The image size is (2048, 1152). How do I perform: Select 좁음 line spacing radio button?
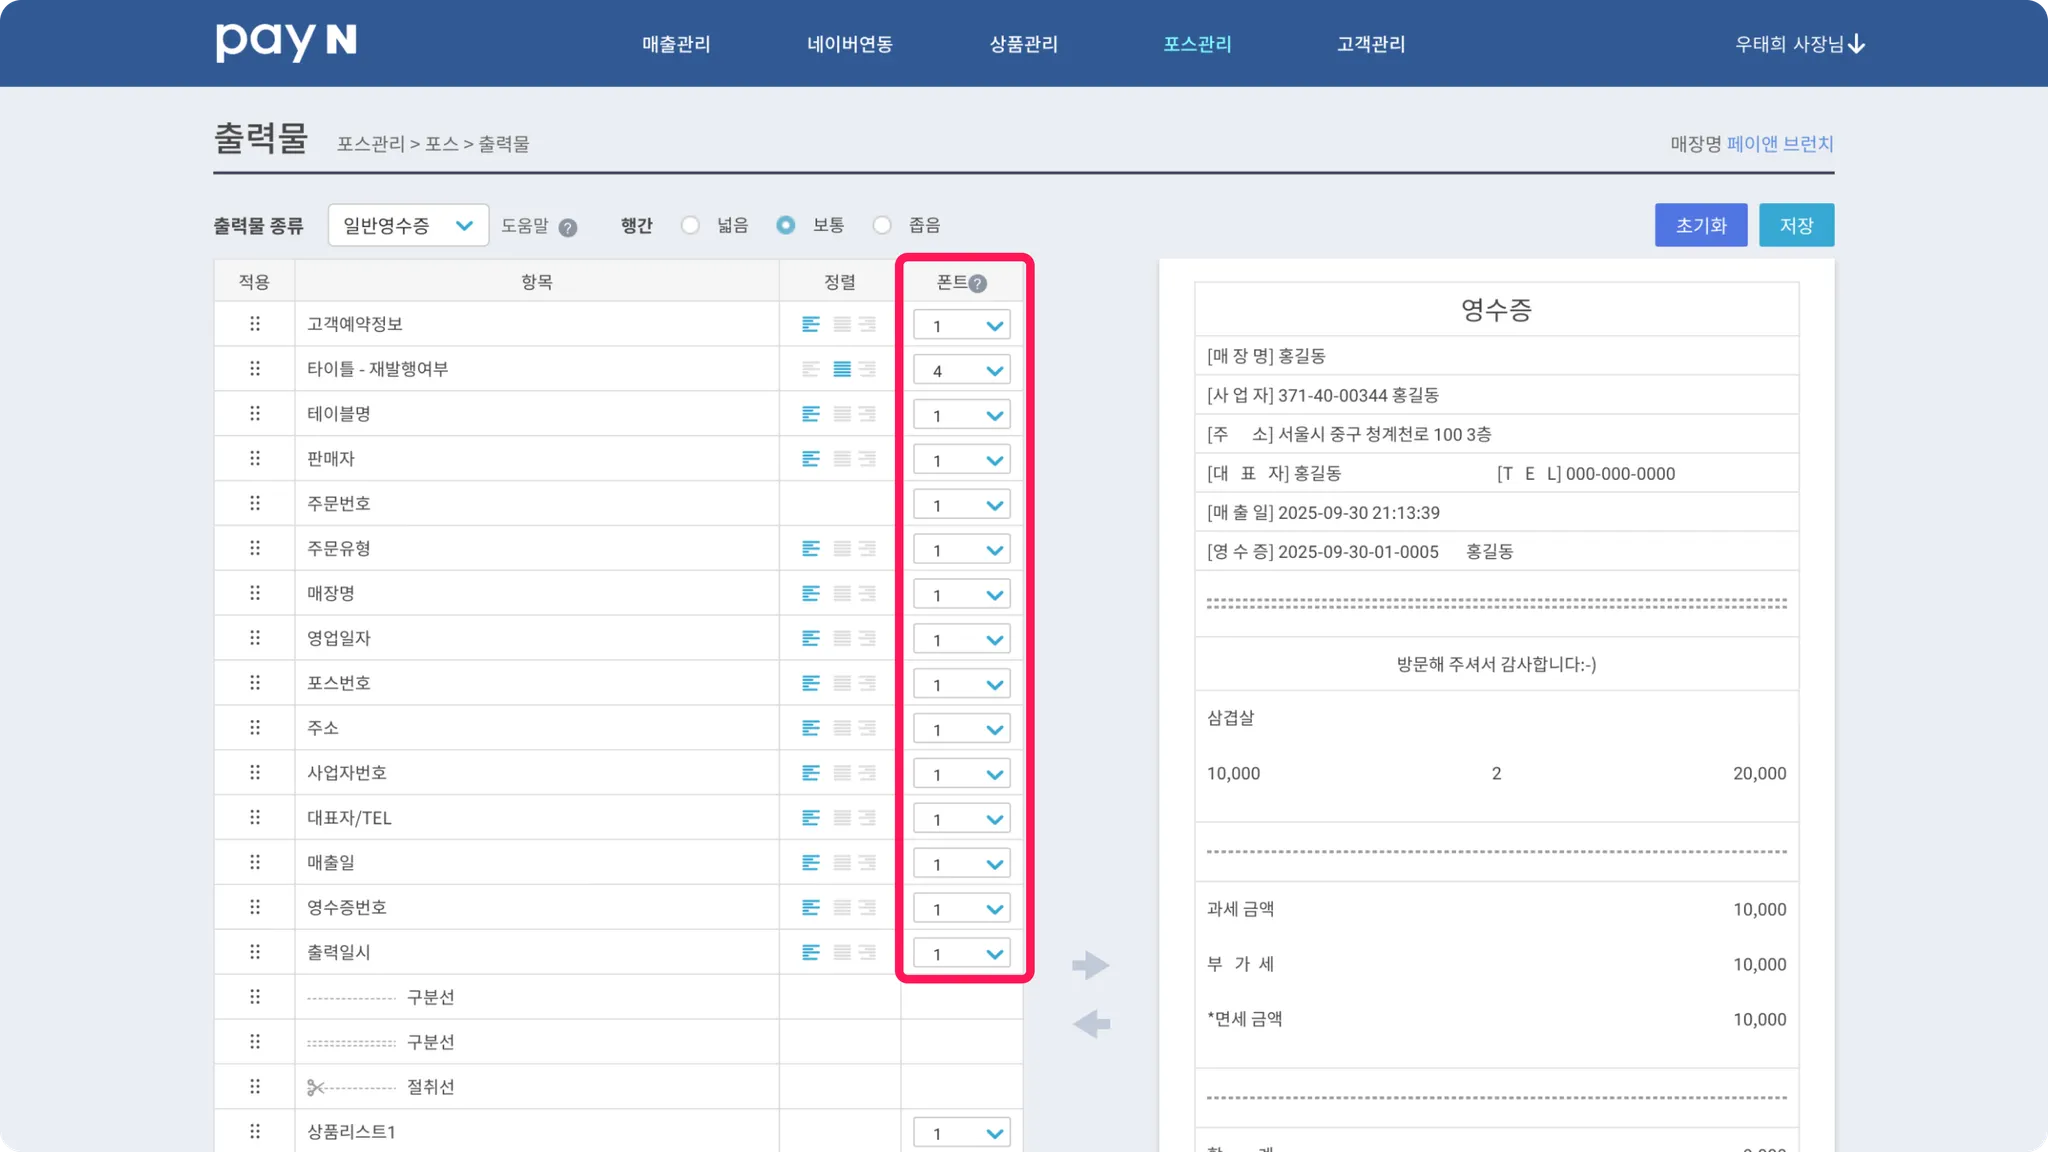pyautogui.click(x=882, y=225)
